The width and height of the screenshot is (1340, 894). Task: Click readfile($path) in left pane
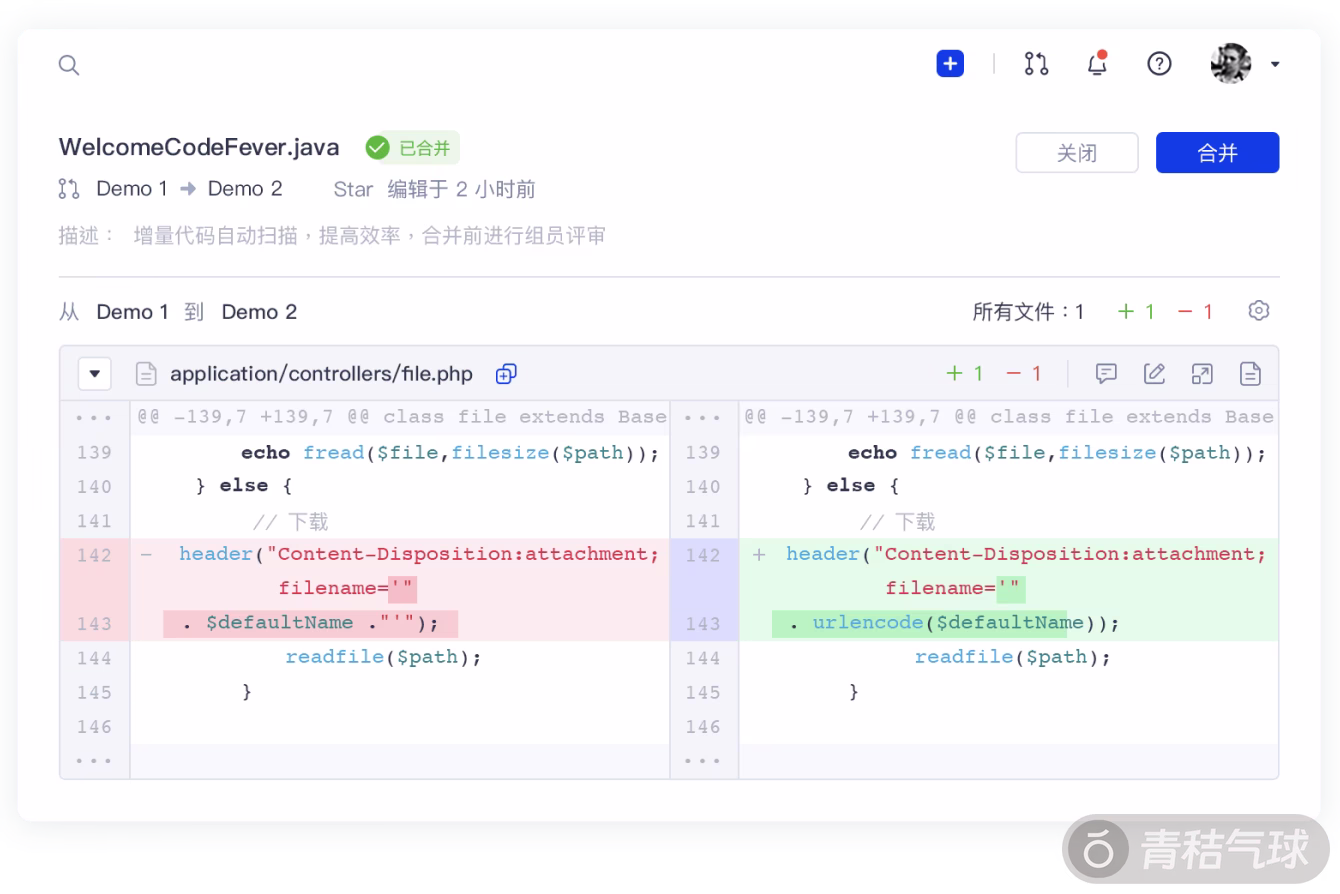click(x=383, y=657)
